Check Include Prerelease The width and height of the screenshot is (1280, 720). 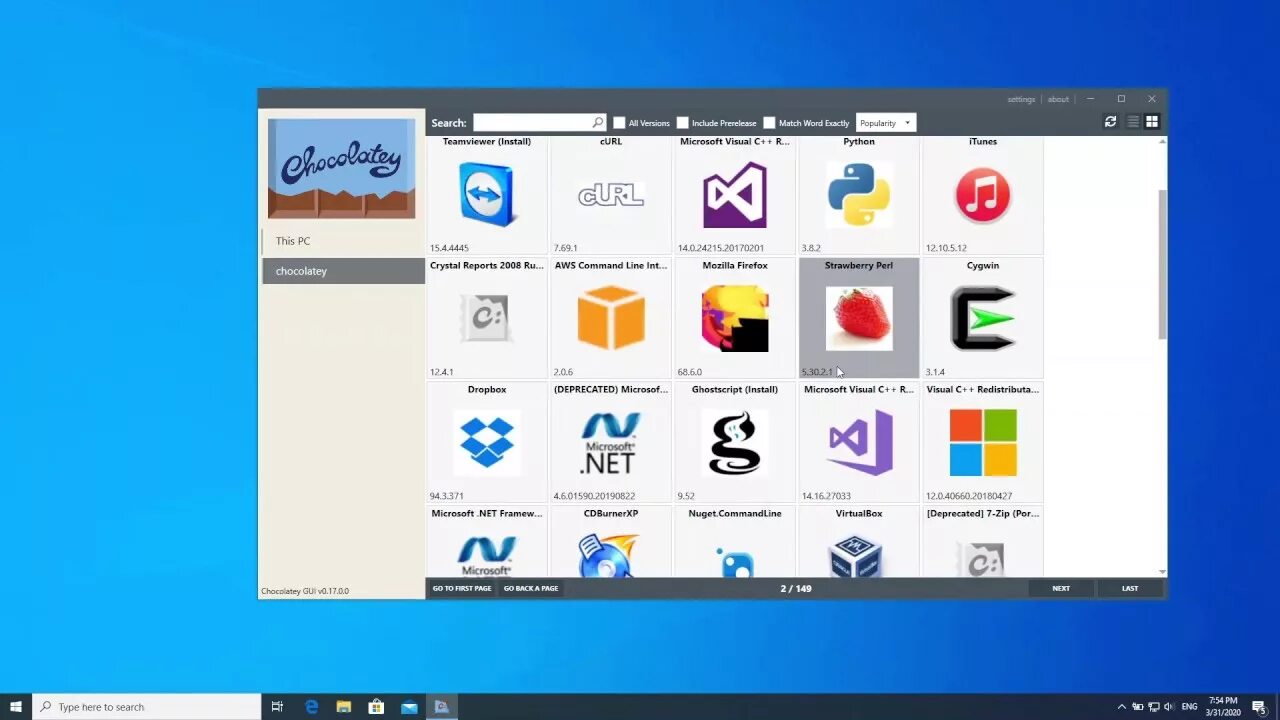coord(682,122)
